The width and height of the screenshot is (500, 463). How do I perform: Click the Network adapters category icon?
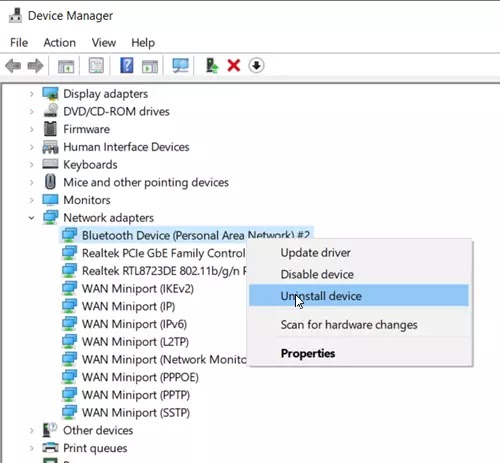[50, 217]
